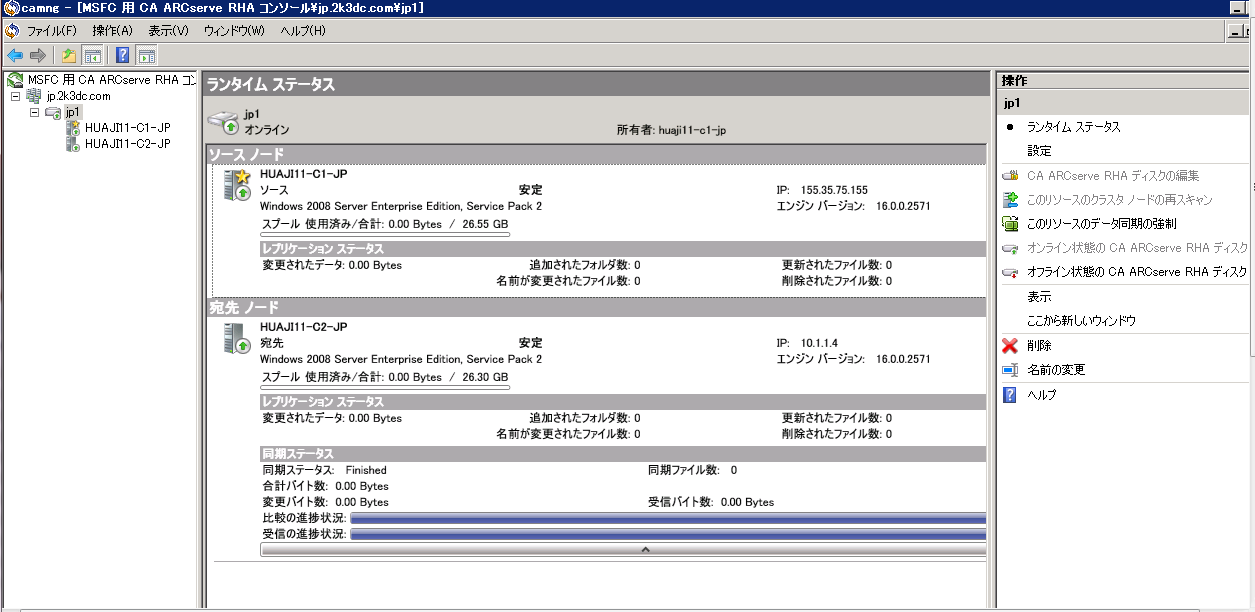The width and height of the screenshot is (1255, 612).
Task: Select jp.2k3dc.com in the tree
Action: pyautogui.click(x=78, y=96)
